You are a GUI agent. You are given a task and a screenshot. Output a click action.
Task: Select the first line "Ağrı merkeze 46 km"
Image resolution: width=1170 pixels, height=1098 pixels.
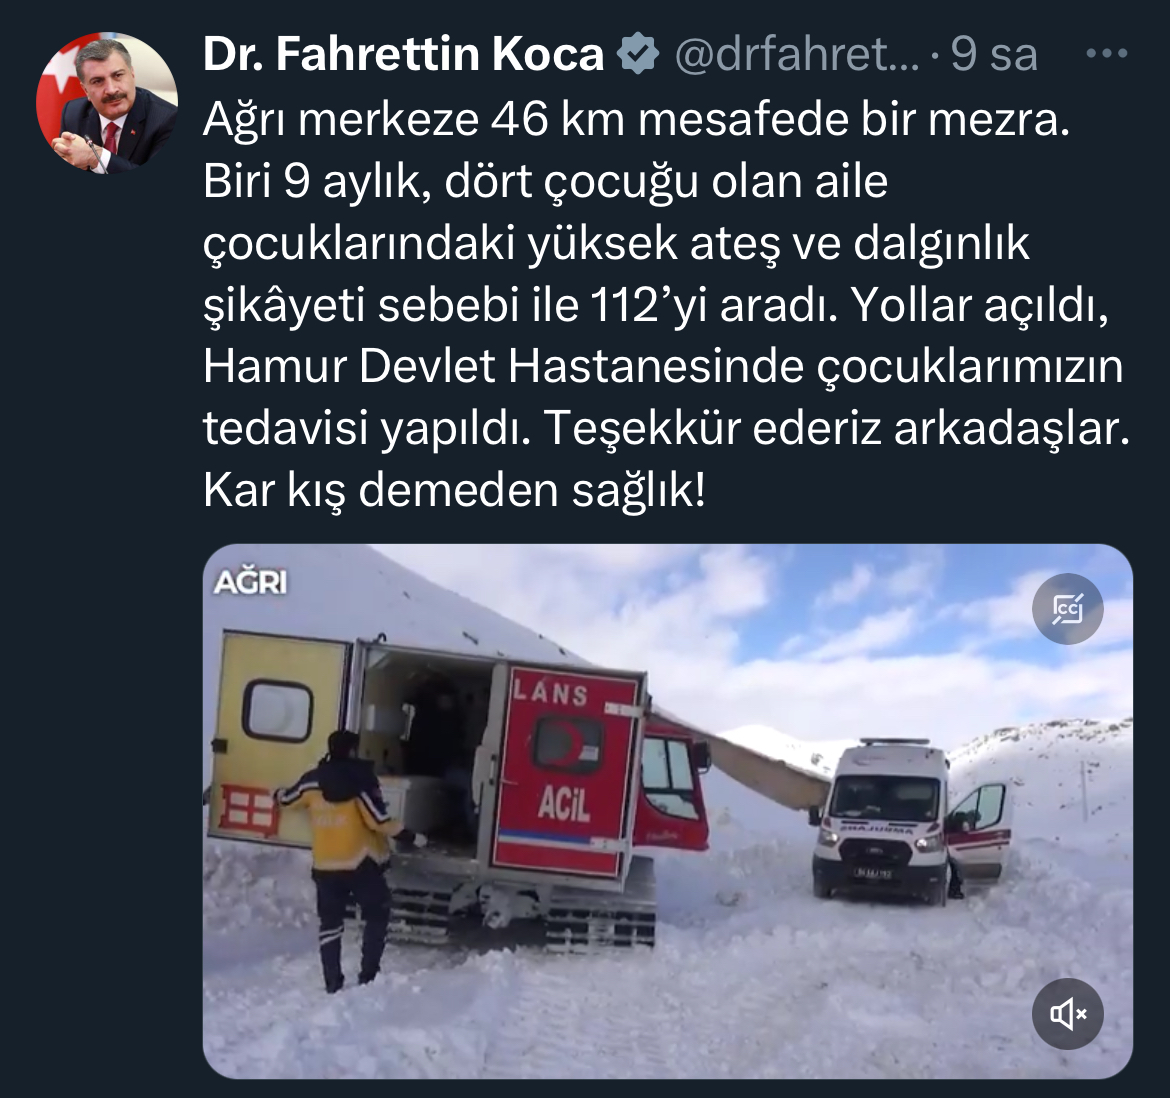click(x=414, y=119)
